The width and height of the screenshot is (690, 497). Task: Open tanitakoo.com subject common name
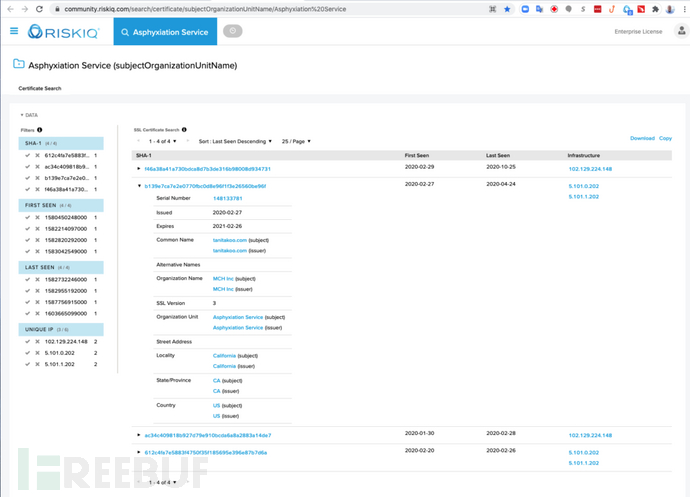[x=230, y=240]
